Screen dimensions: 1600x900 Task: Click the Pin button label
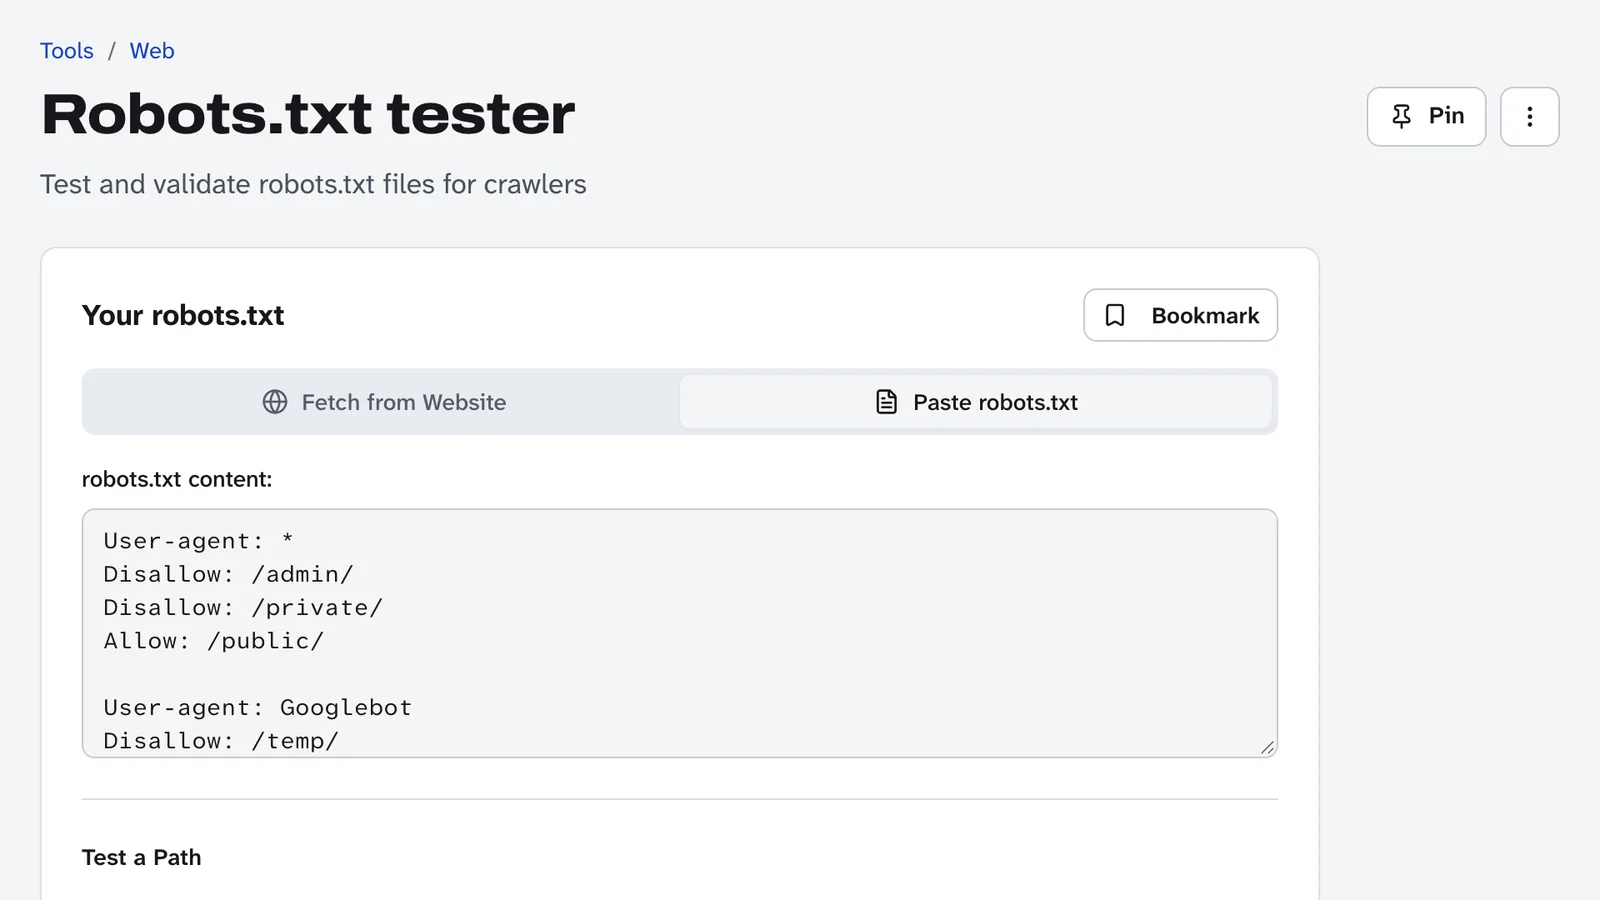click(x=1446, y=116)
